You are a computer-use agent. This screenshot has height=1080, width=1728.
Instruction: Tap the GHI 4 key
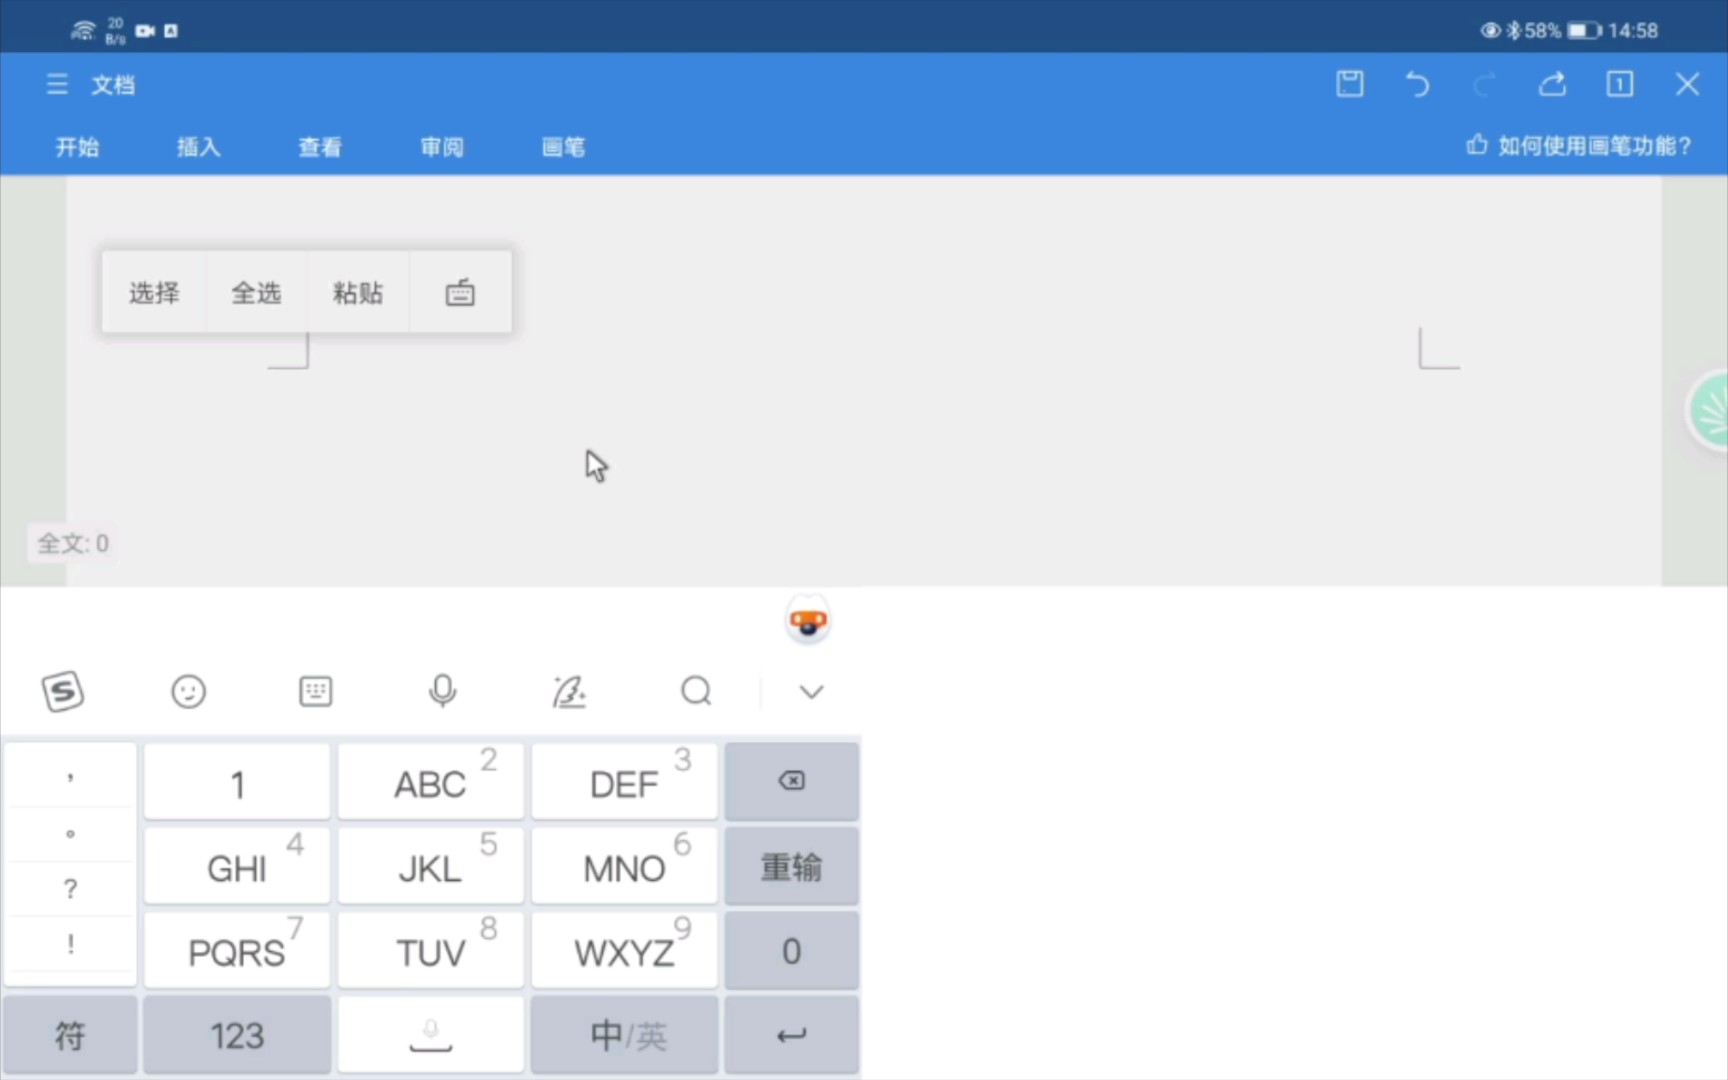[x=237, y=865]
